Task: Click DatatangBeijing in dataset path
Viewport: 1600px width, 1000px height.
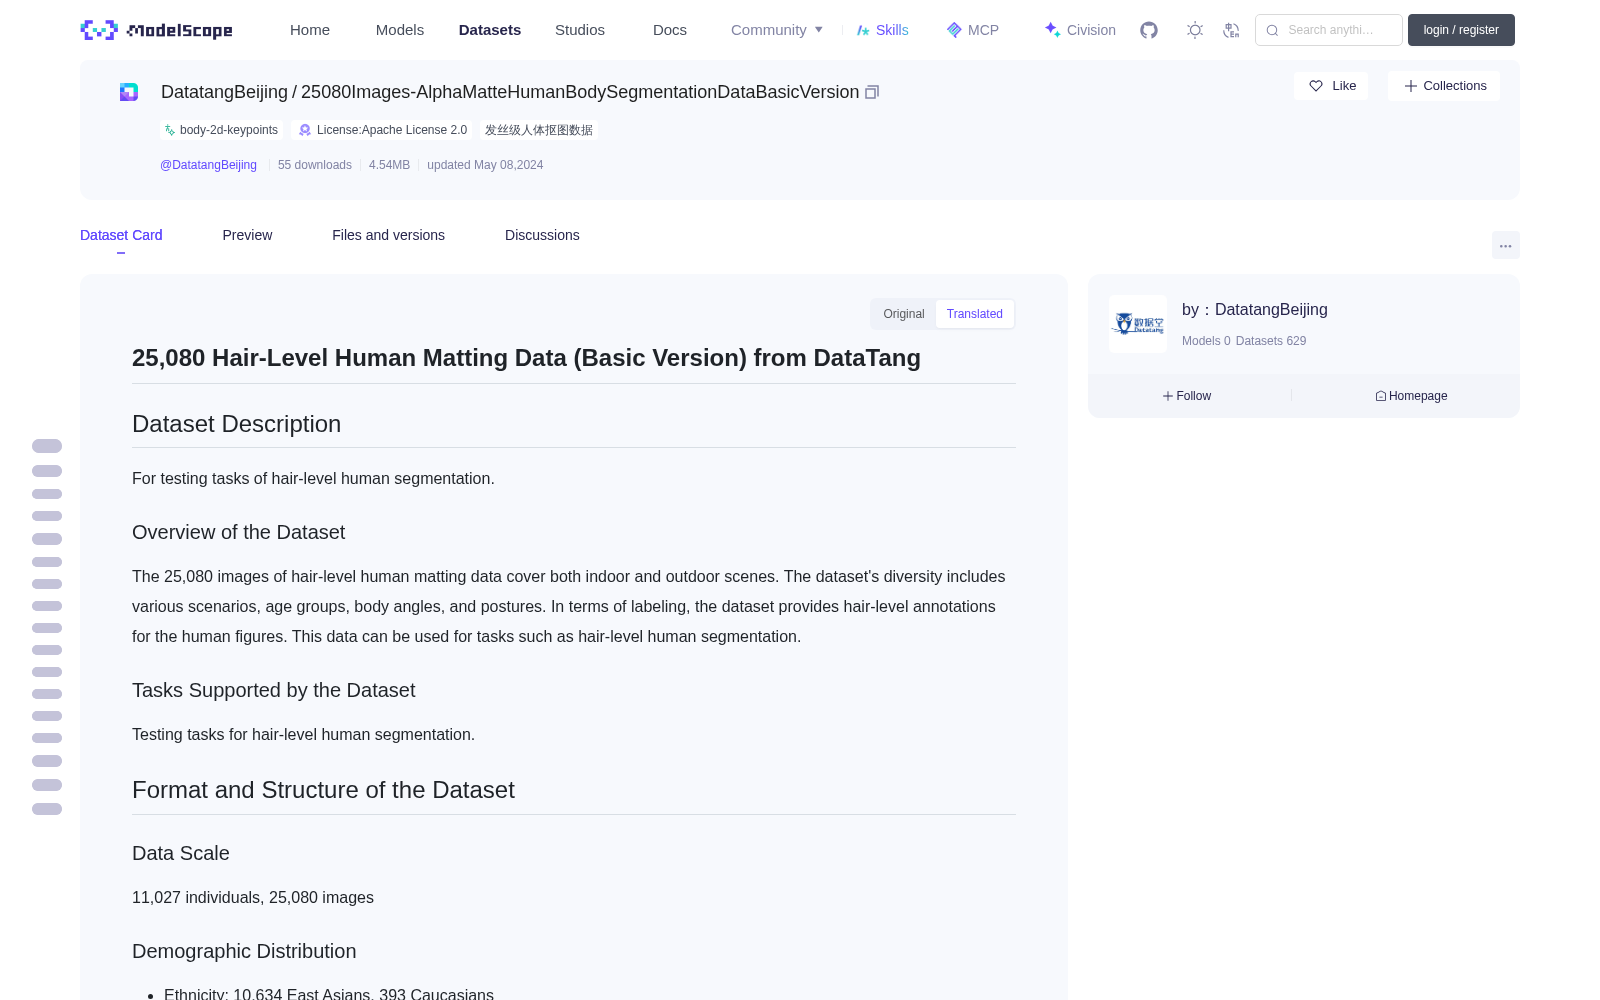Action: click(224, 92)
